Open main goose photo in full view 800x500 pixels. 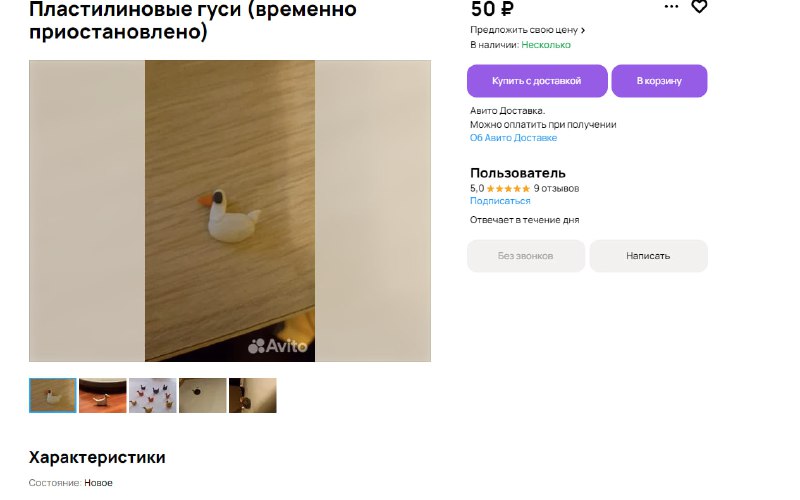(230, 211)
